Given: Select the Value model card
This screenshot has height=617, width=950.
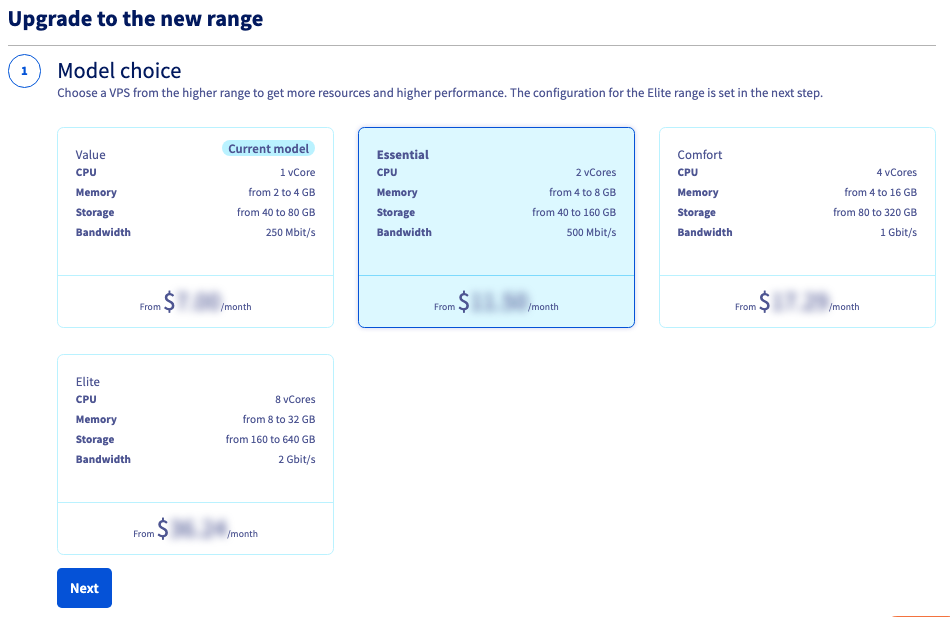Looking at the screenshot, I should 195,227.
